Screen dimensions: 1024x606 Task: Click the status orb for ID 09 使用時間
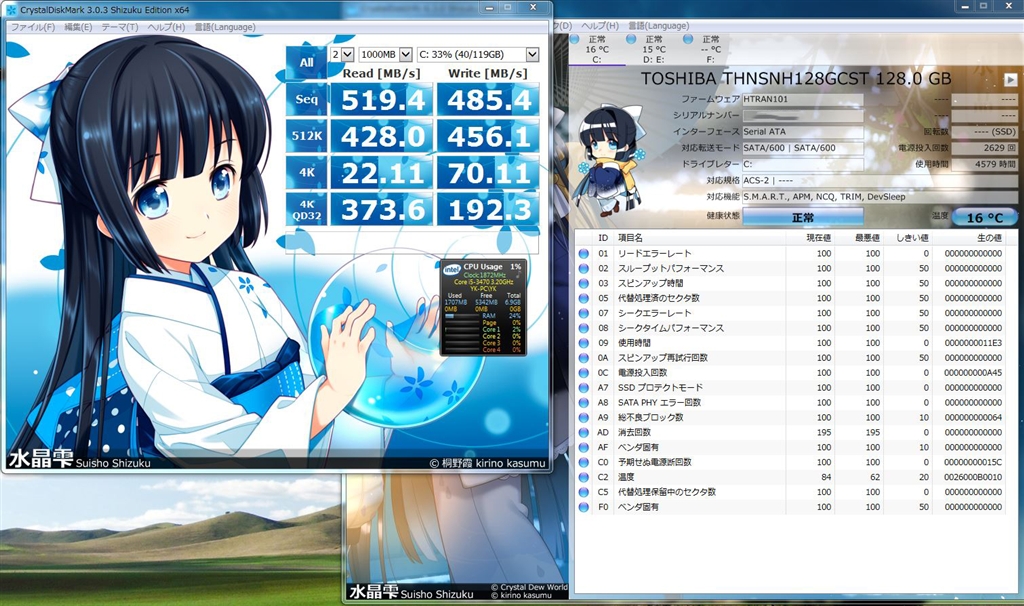(x=584, y=343)
